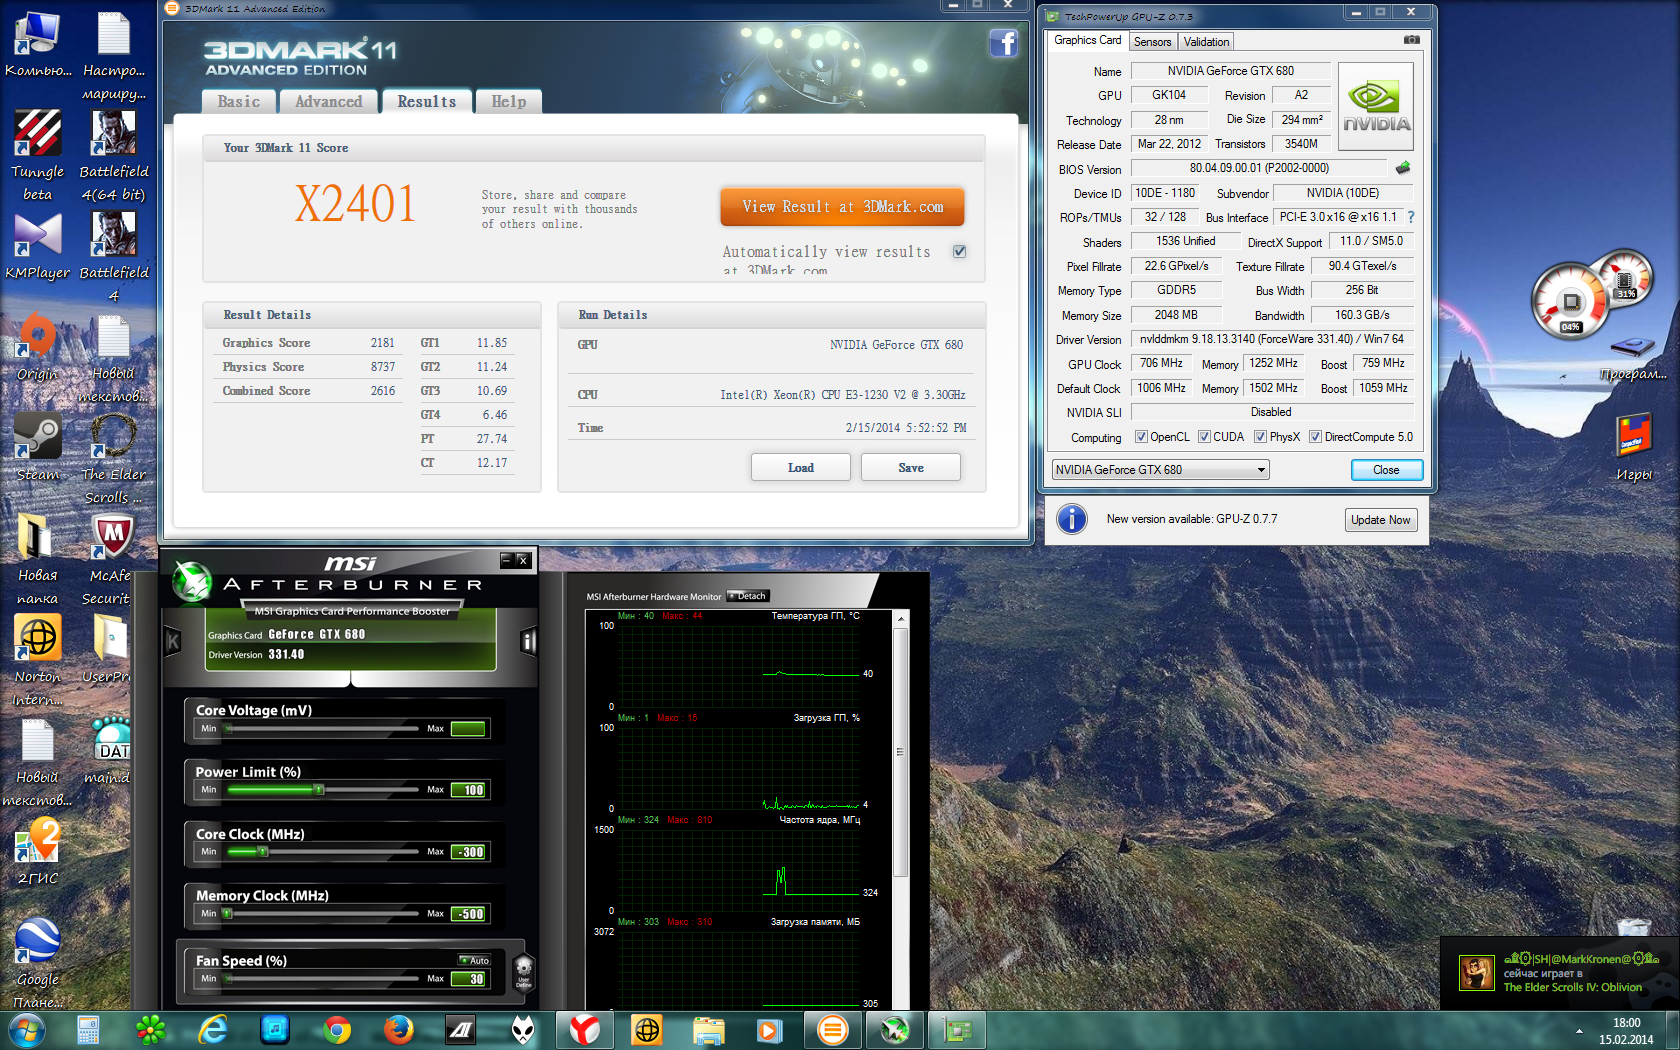The image size is (1680, 1050).
Task: Click the Core Clock value field
Action: click(468, 852)
